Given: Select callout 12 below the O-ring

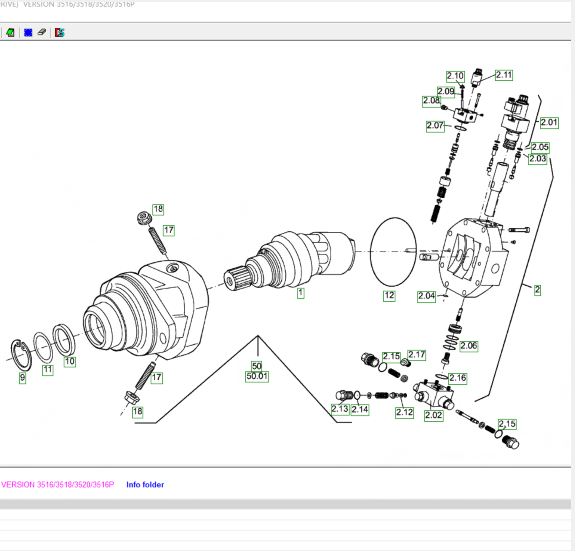Looking at the screenshot, I should [x=389, y=296].
